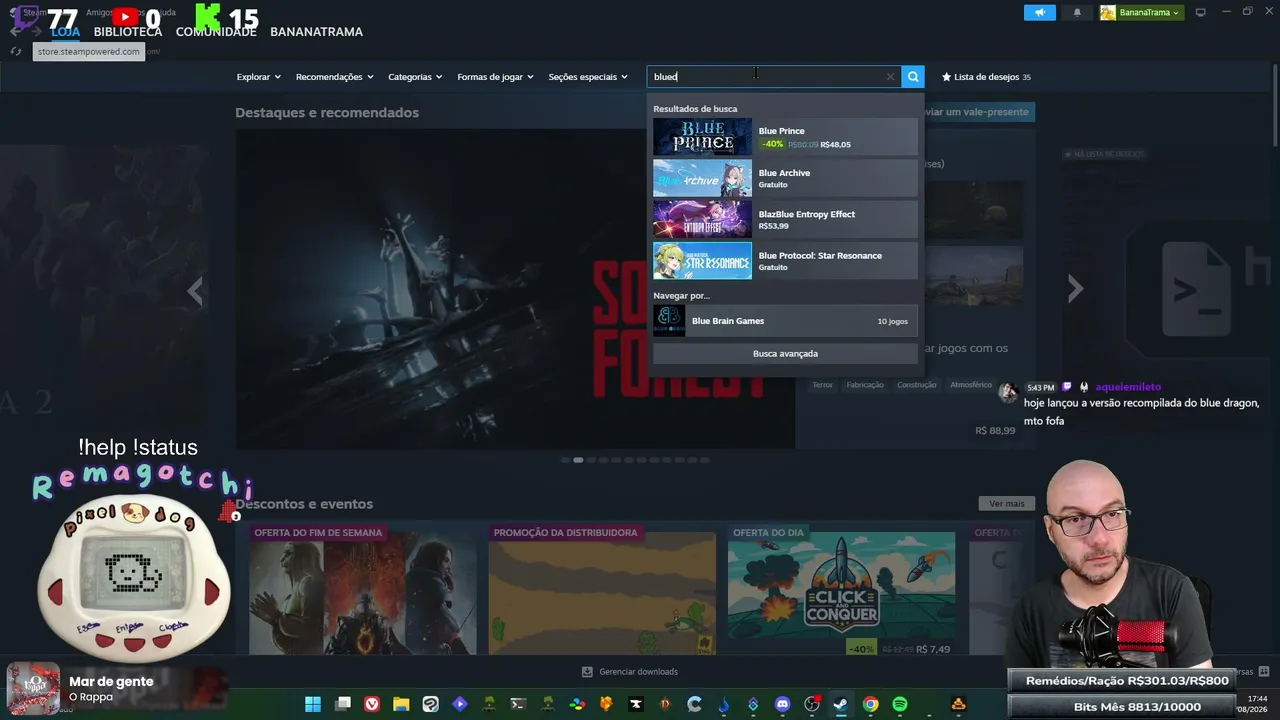Open the Promoção da distribuidora card
Screen dimensions: 1280x720
[x=602, y=590]
